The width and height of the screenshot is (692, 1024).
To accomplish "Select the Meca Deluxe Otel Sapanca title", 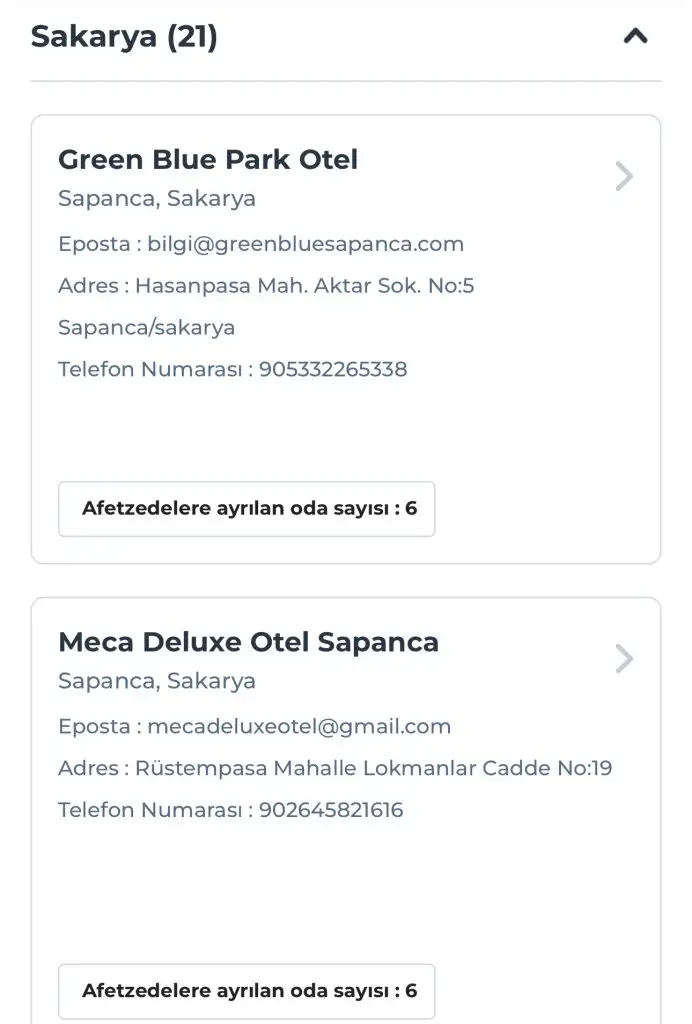I will [x=248, y=641].
